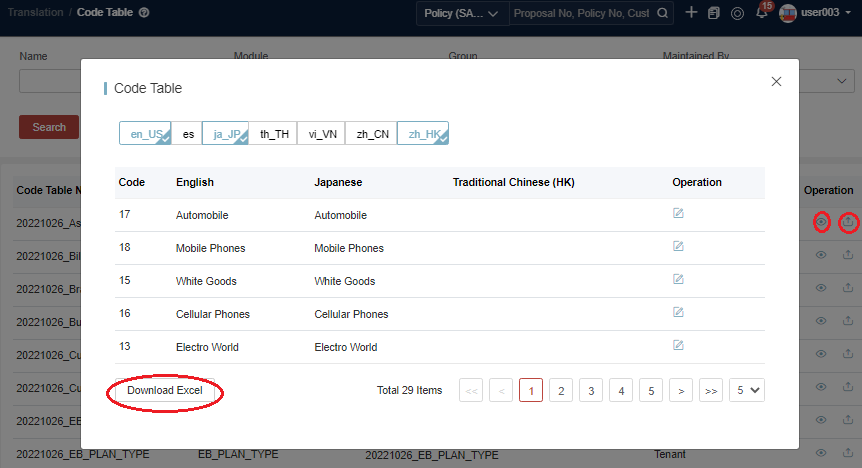Click the Proposal No search field

580,13
